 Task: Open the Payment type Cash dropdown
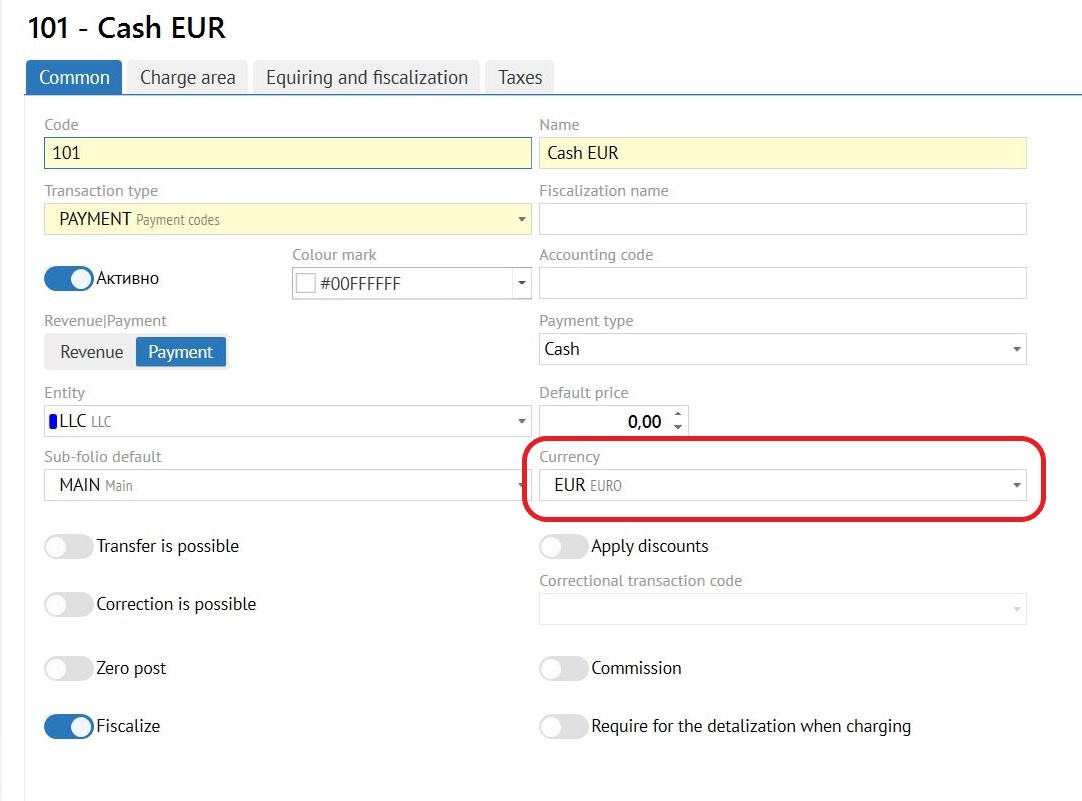1016,350
